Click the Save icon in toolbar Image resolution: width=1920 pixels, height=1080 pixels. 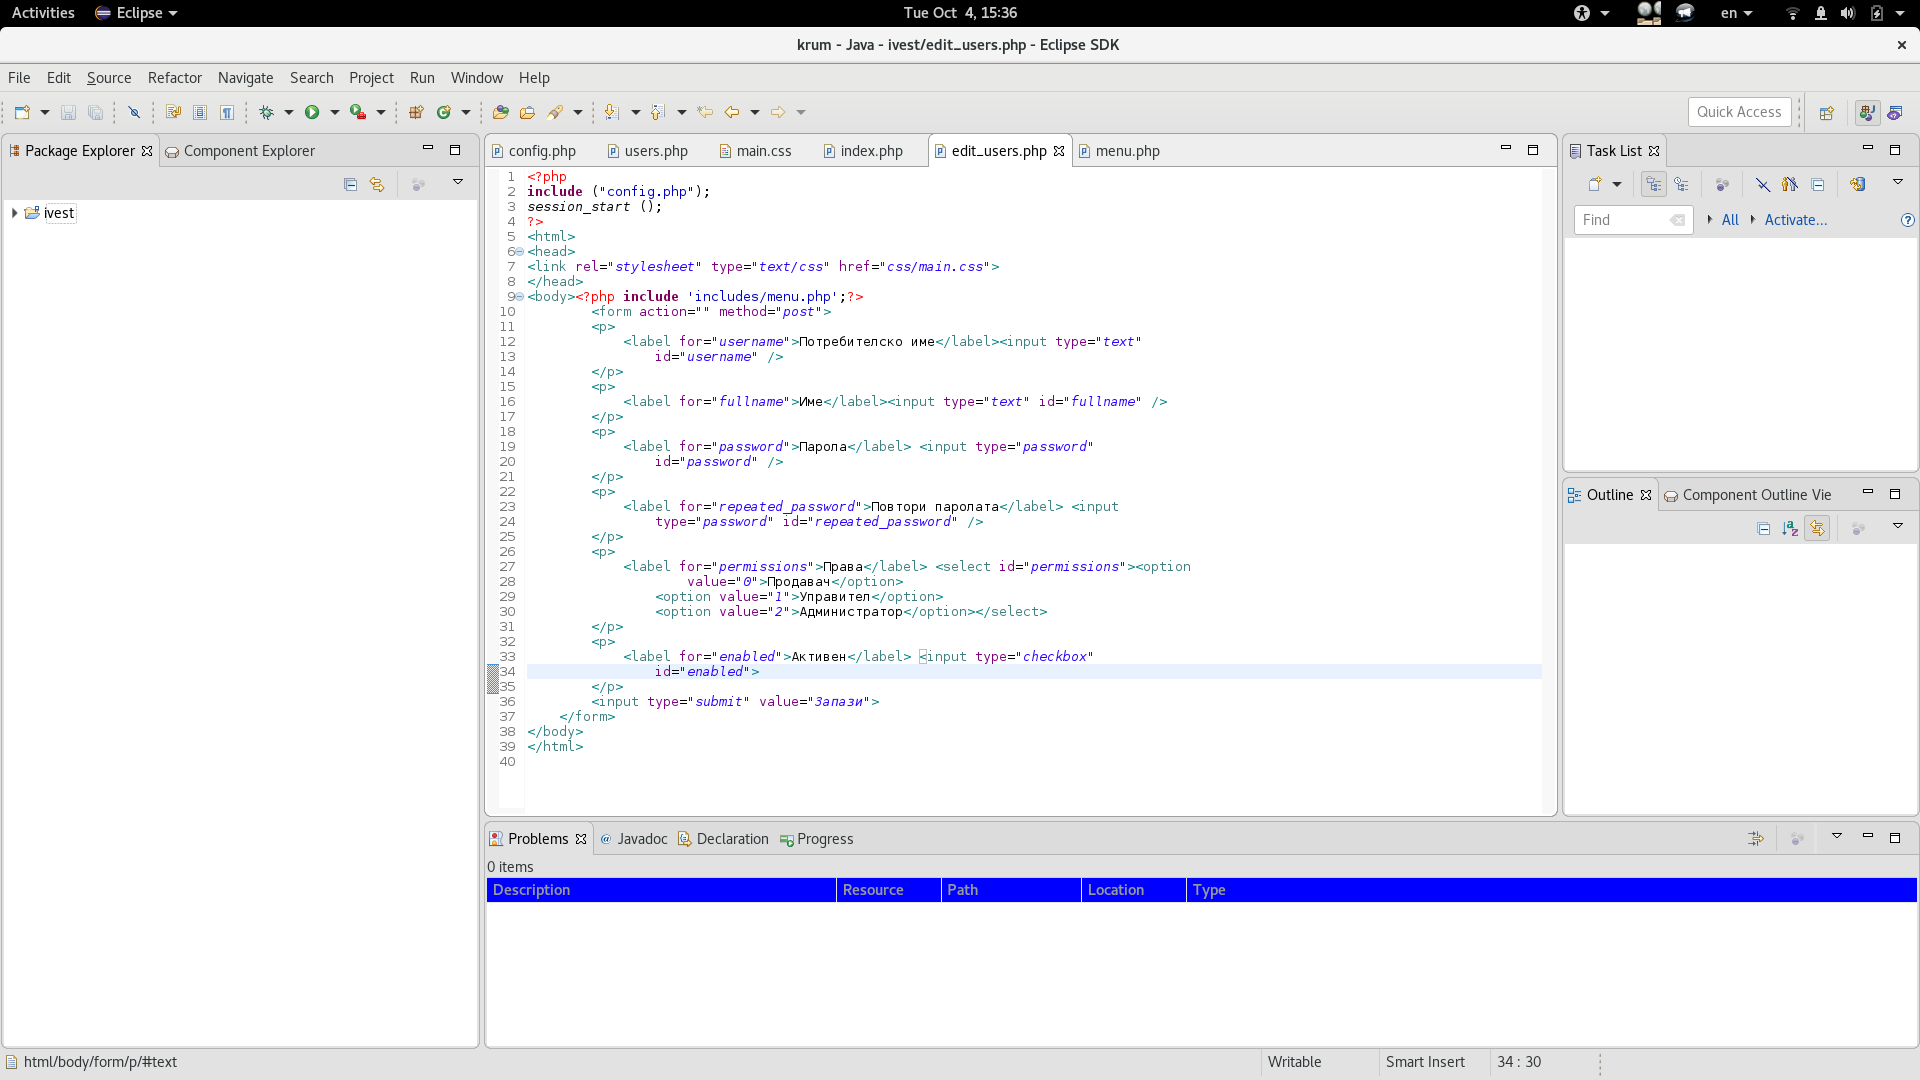68,112
